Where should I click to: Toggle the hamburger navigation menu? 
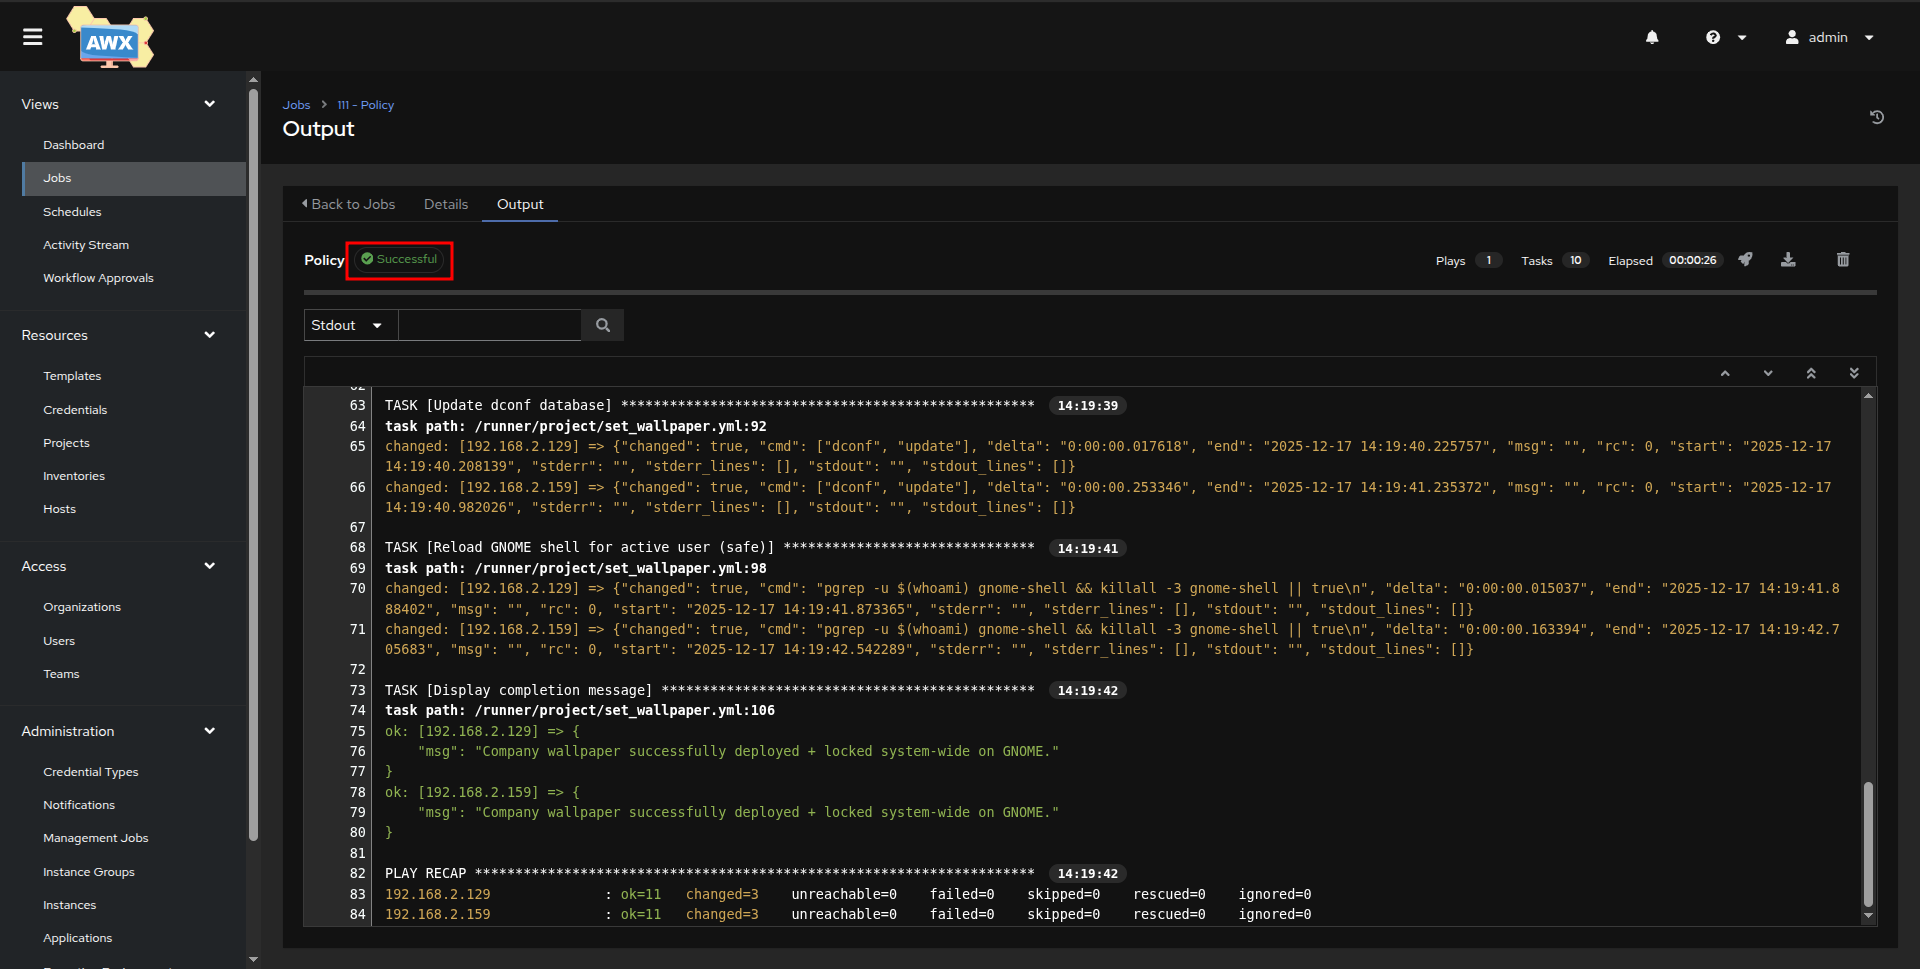33,37
